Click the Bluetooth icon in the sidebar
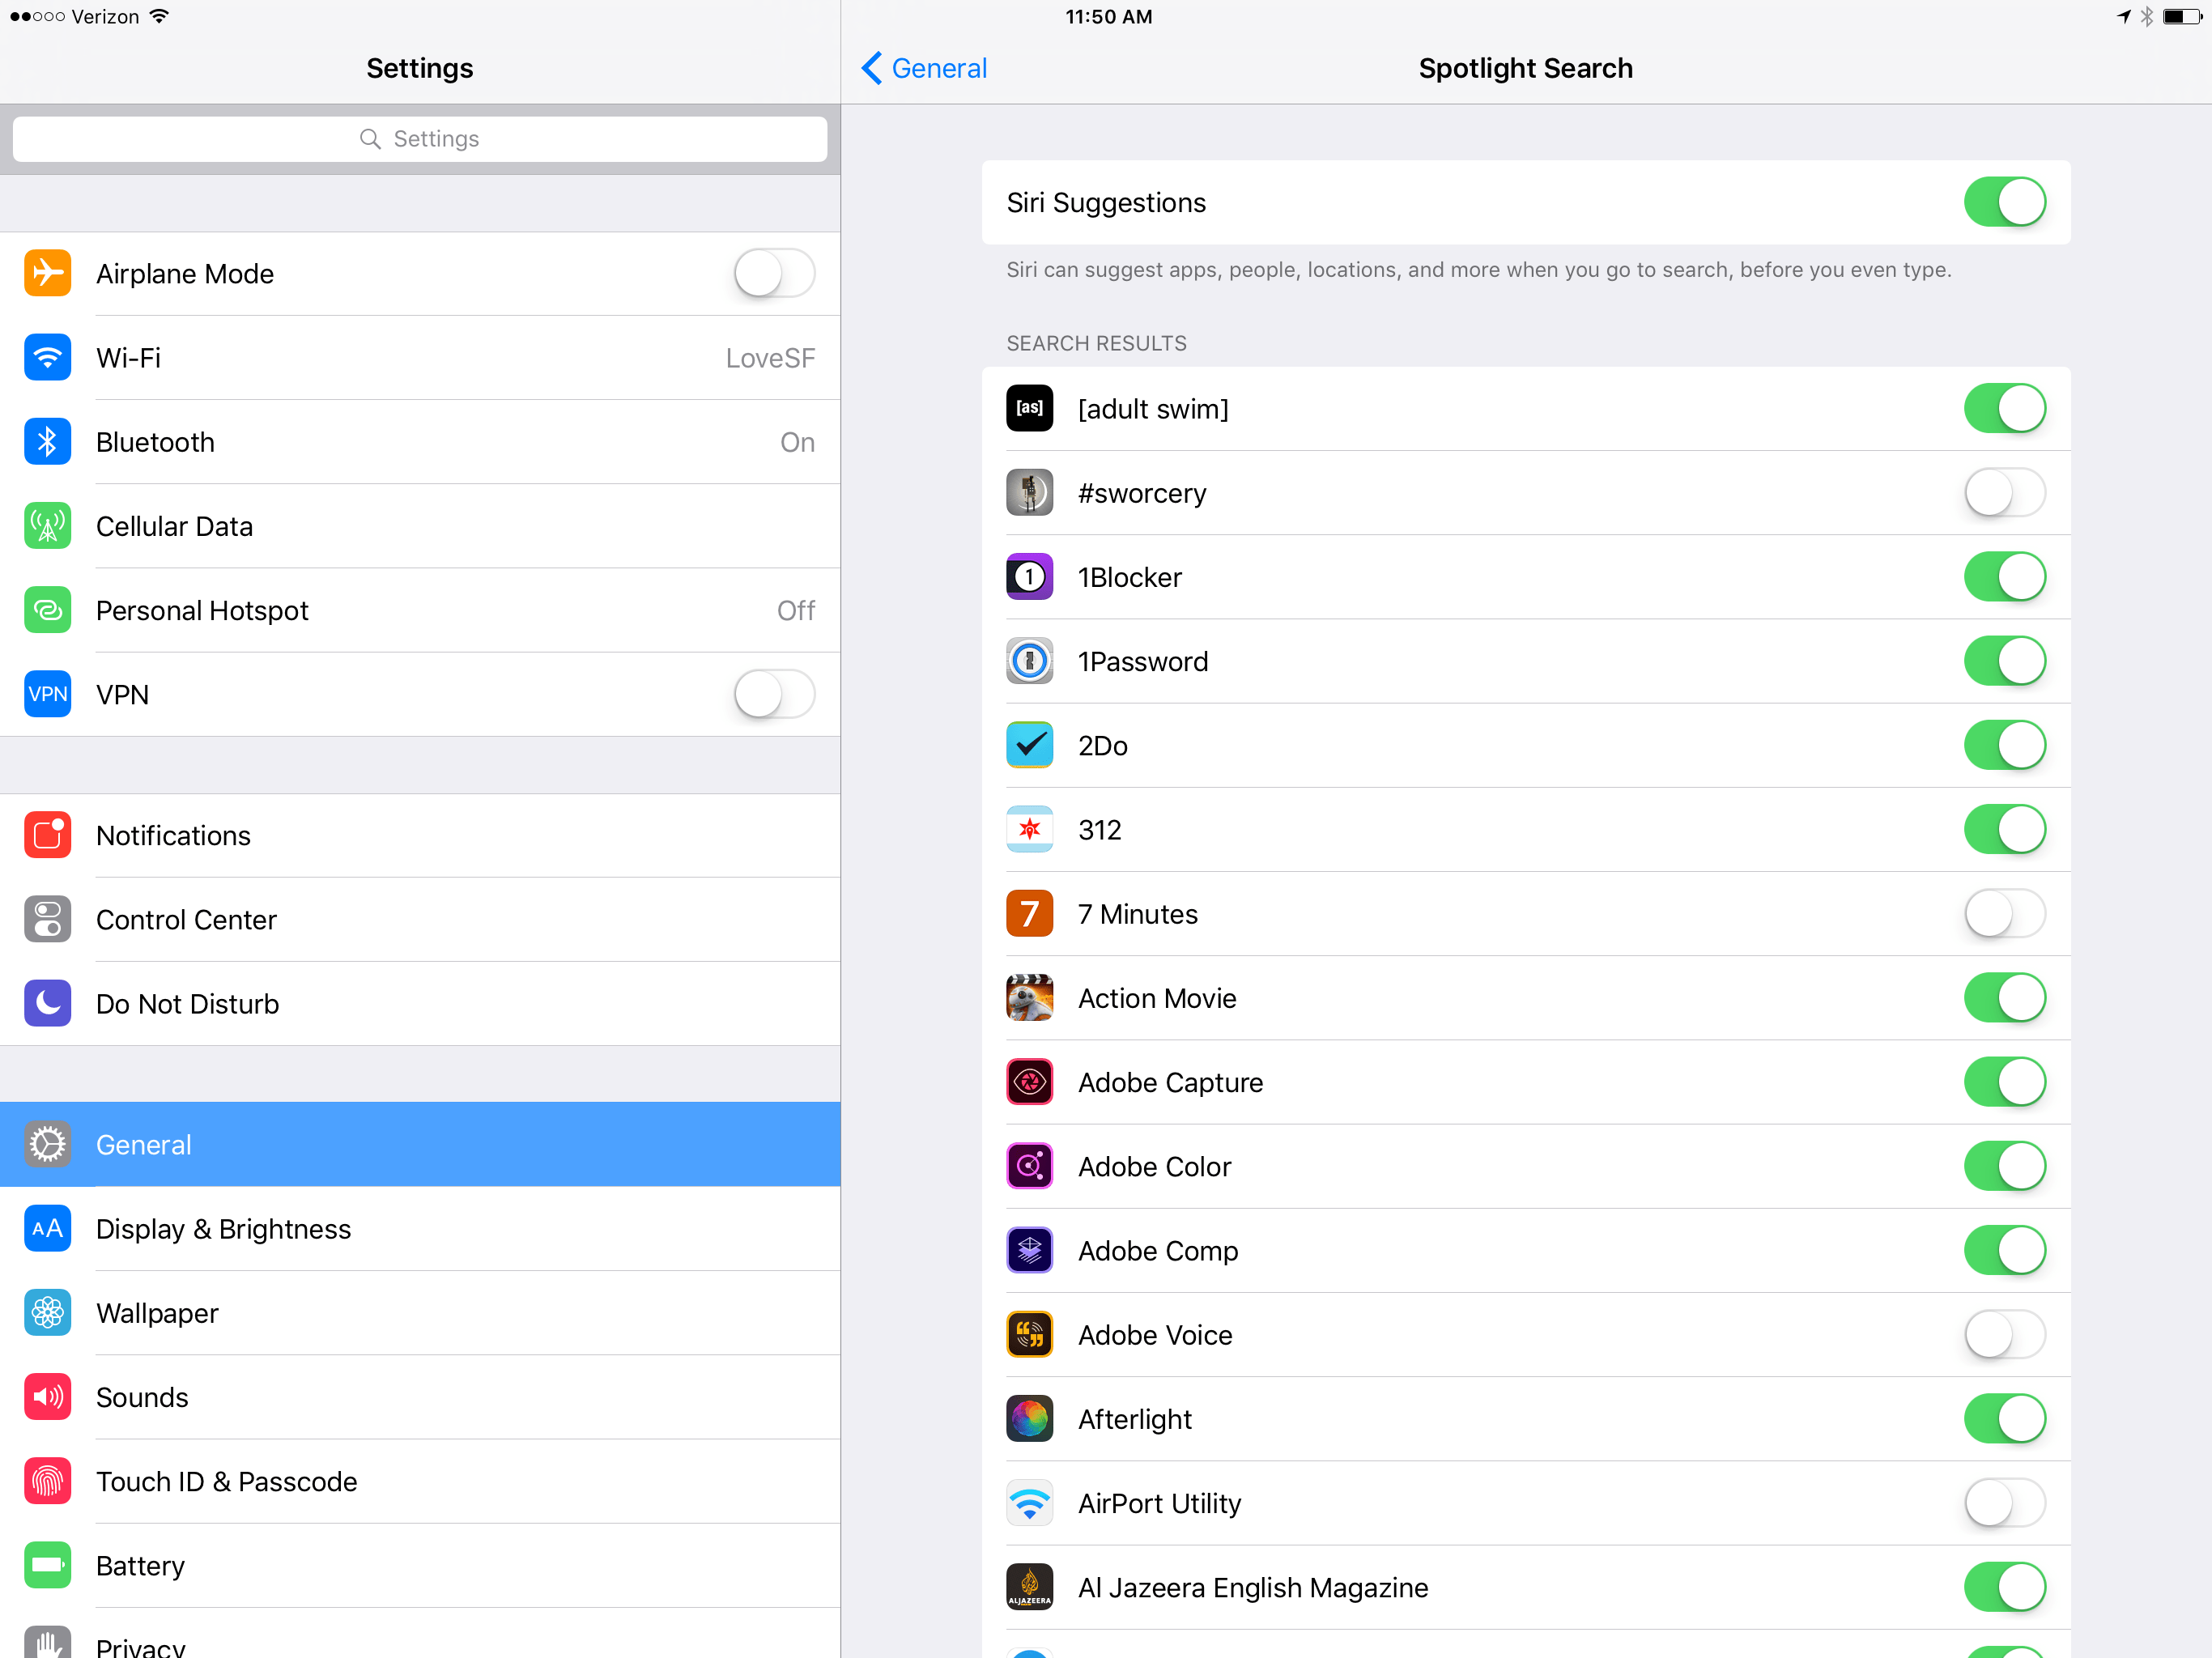 pos(47,441)
